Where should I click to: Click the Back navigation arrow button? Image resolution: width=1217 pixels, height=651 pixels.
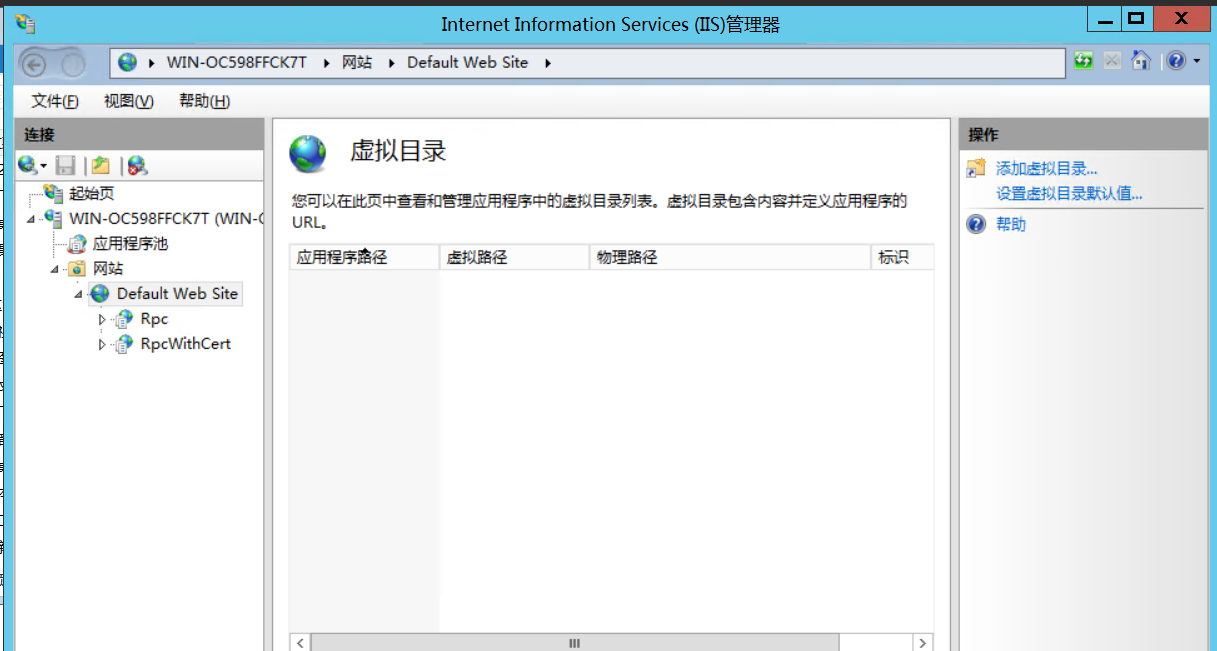[35, 65]
